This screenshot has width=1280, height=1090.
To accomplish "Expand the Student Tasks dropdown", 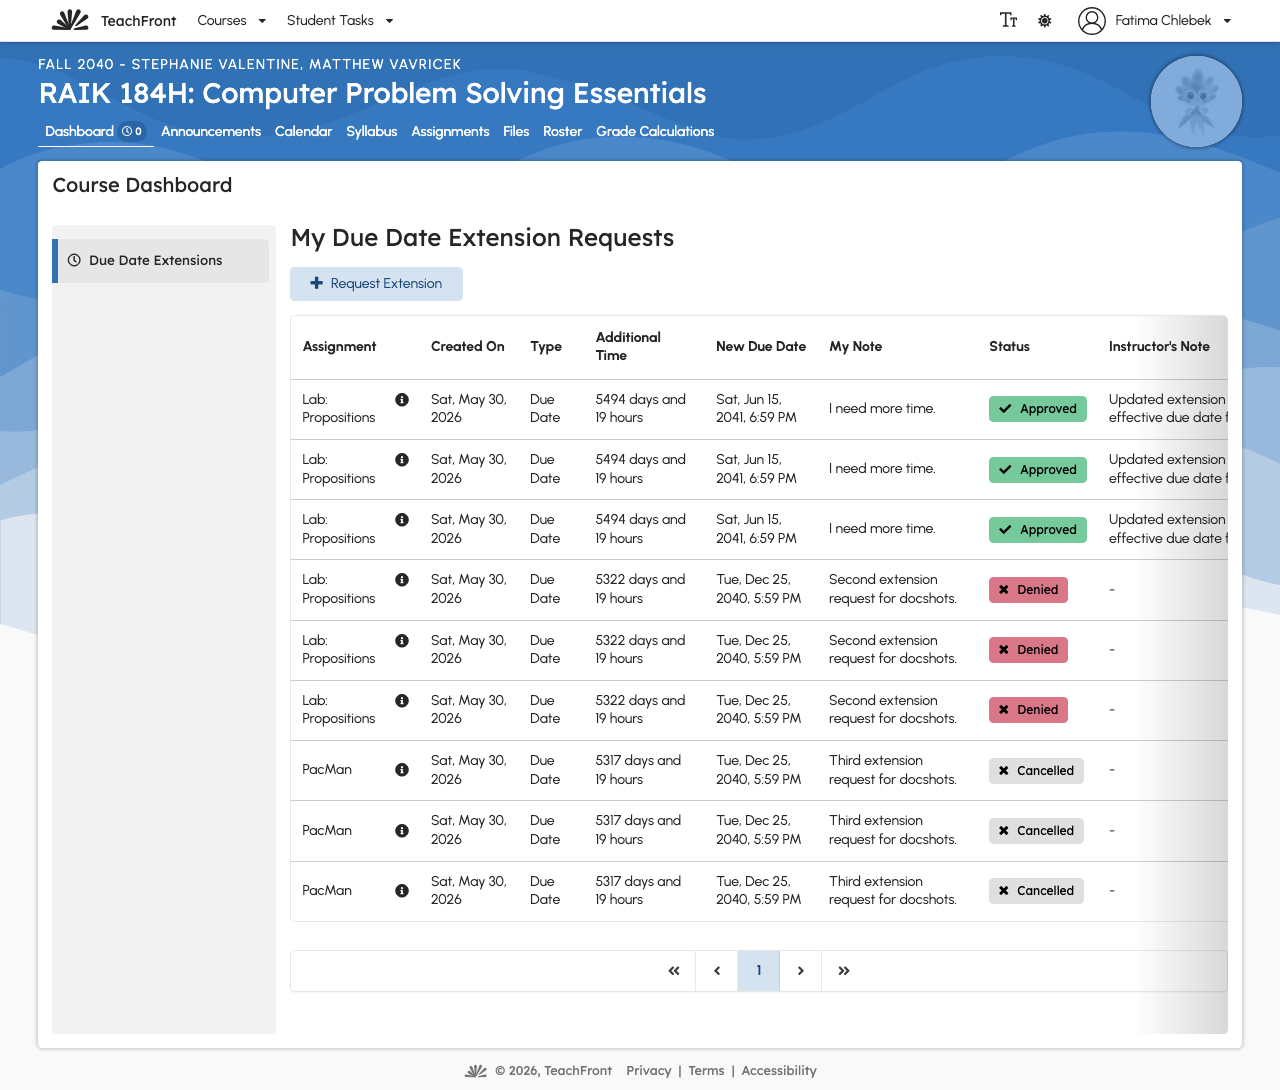I will tap(340, 20).
